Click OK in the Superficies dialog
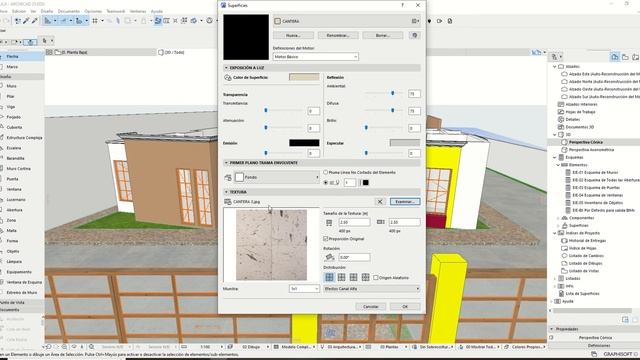640x360 pixels. click(x=405, y=307)
